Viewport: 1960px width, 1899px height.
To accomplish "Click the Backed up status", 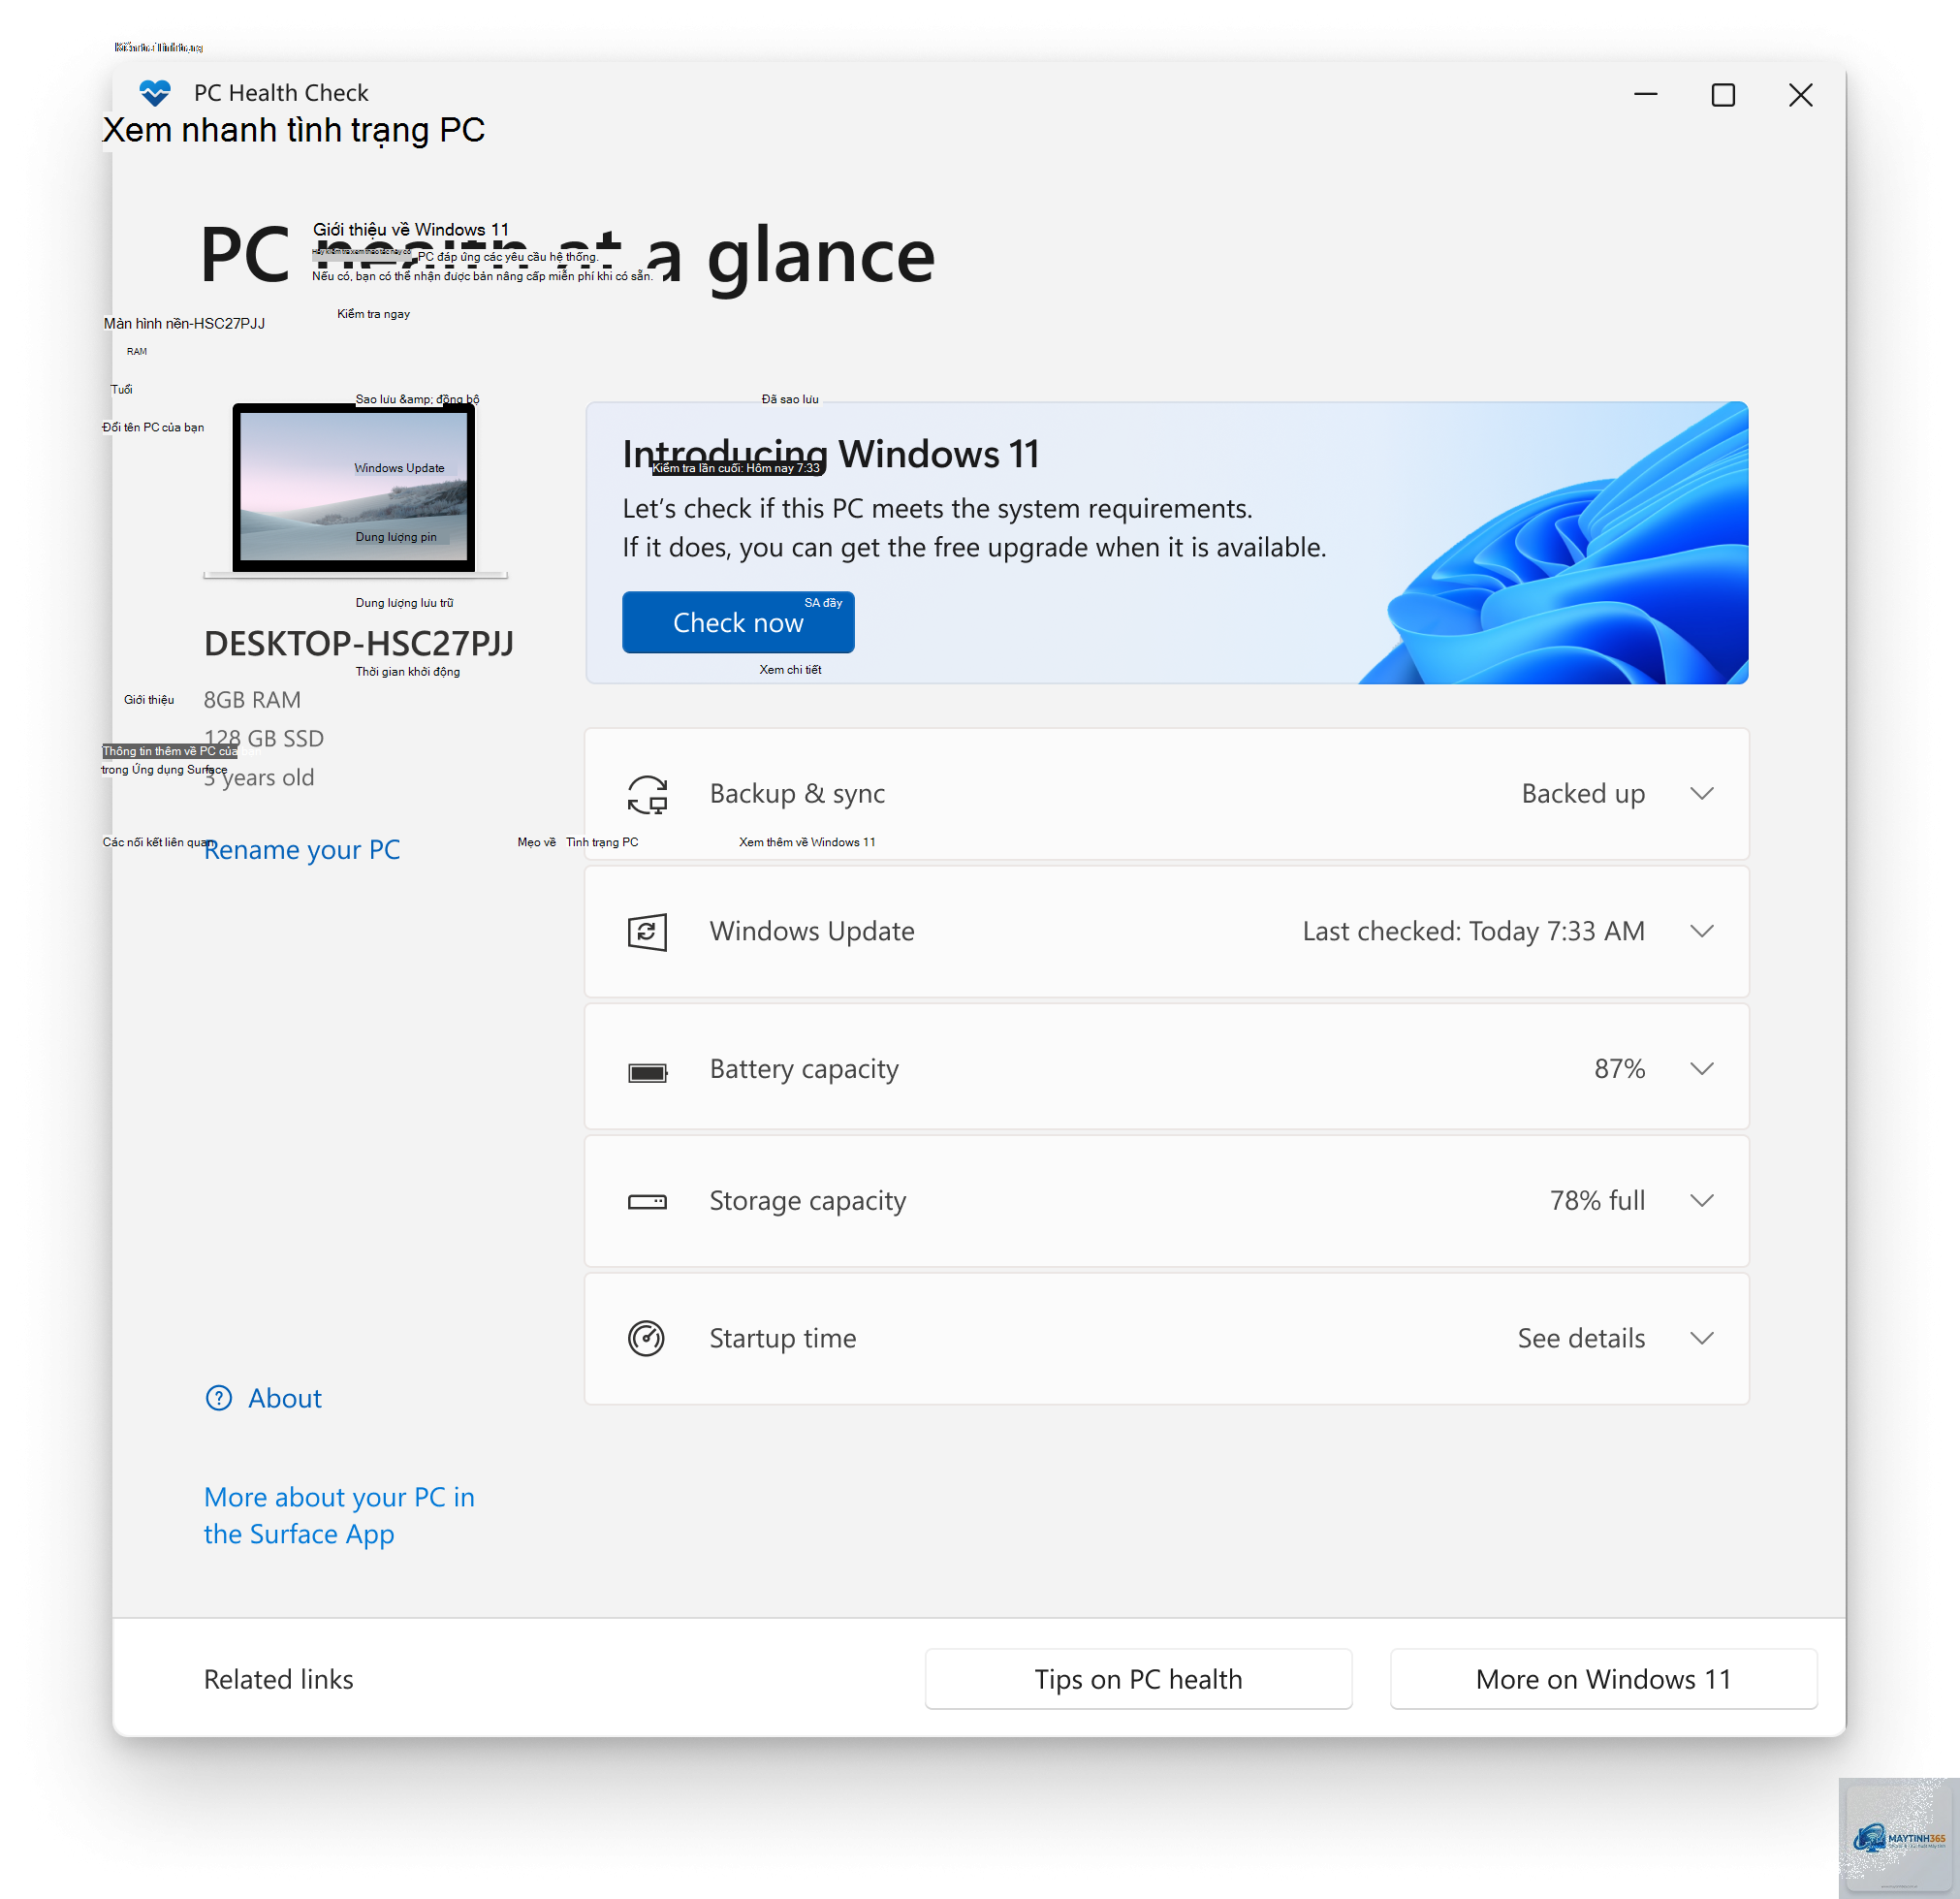I will pyautogui.click(x=1583, y=794).
